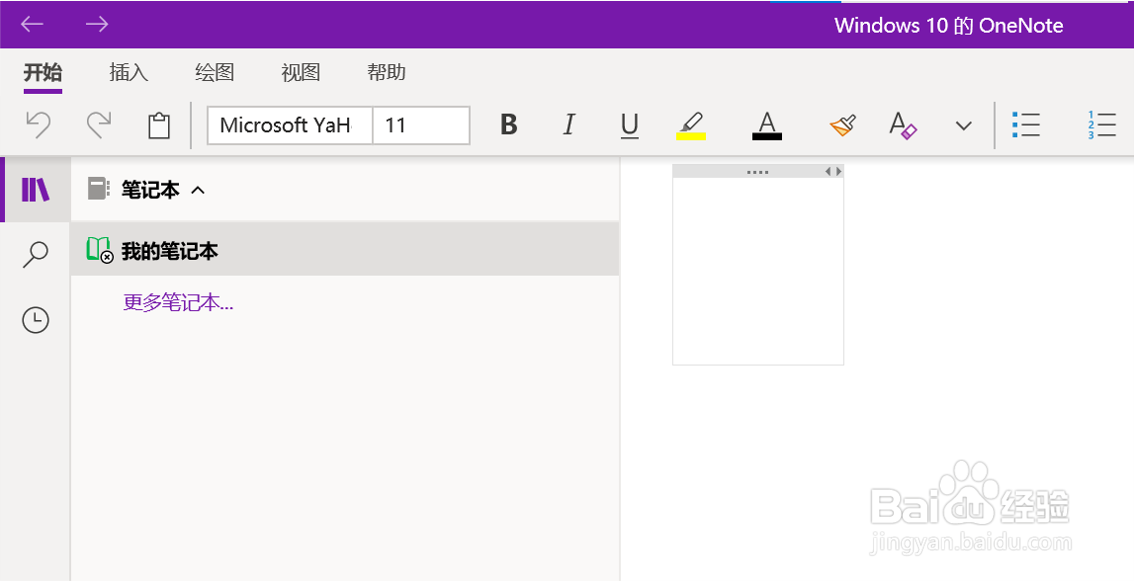This screenshot has height=581, width=1134.
Task: Click the font size box showing 11
Action: point(421,125)
